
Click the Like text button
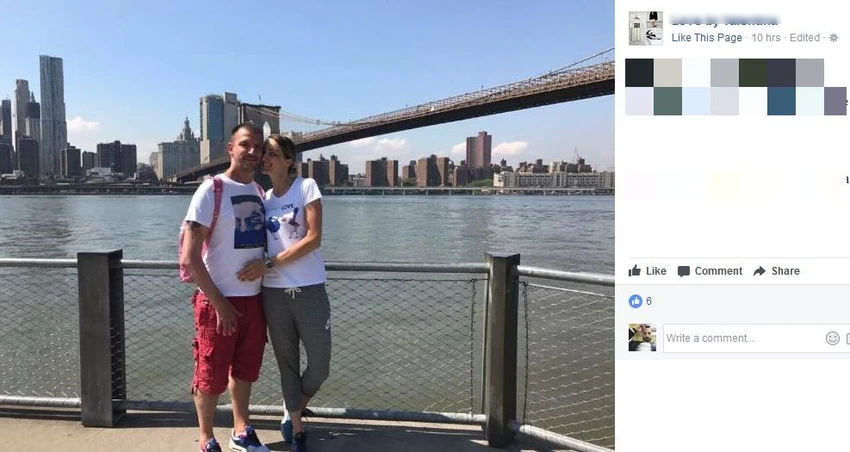click(656, 271)
